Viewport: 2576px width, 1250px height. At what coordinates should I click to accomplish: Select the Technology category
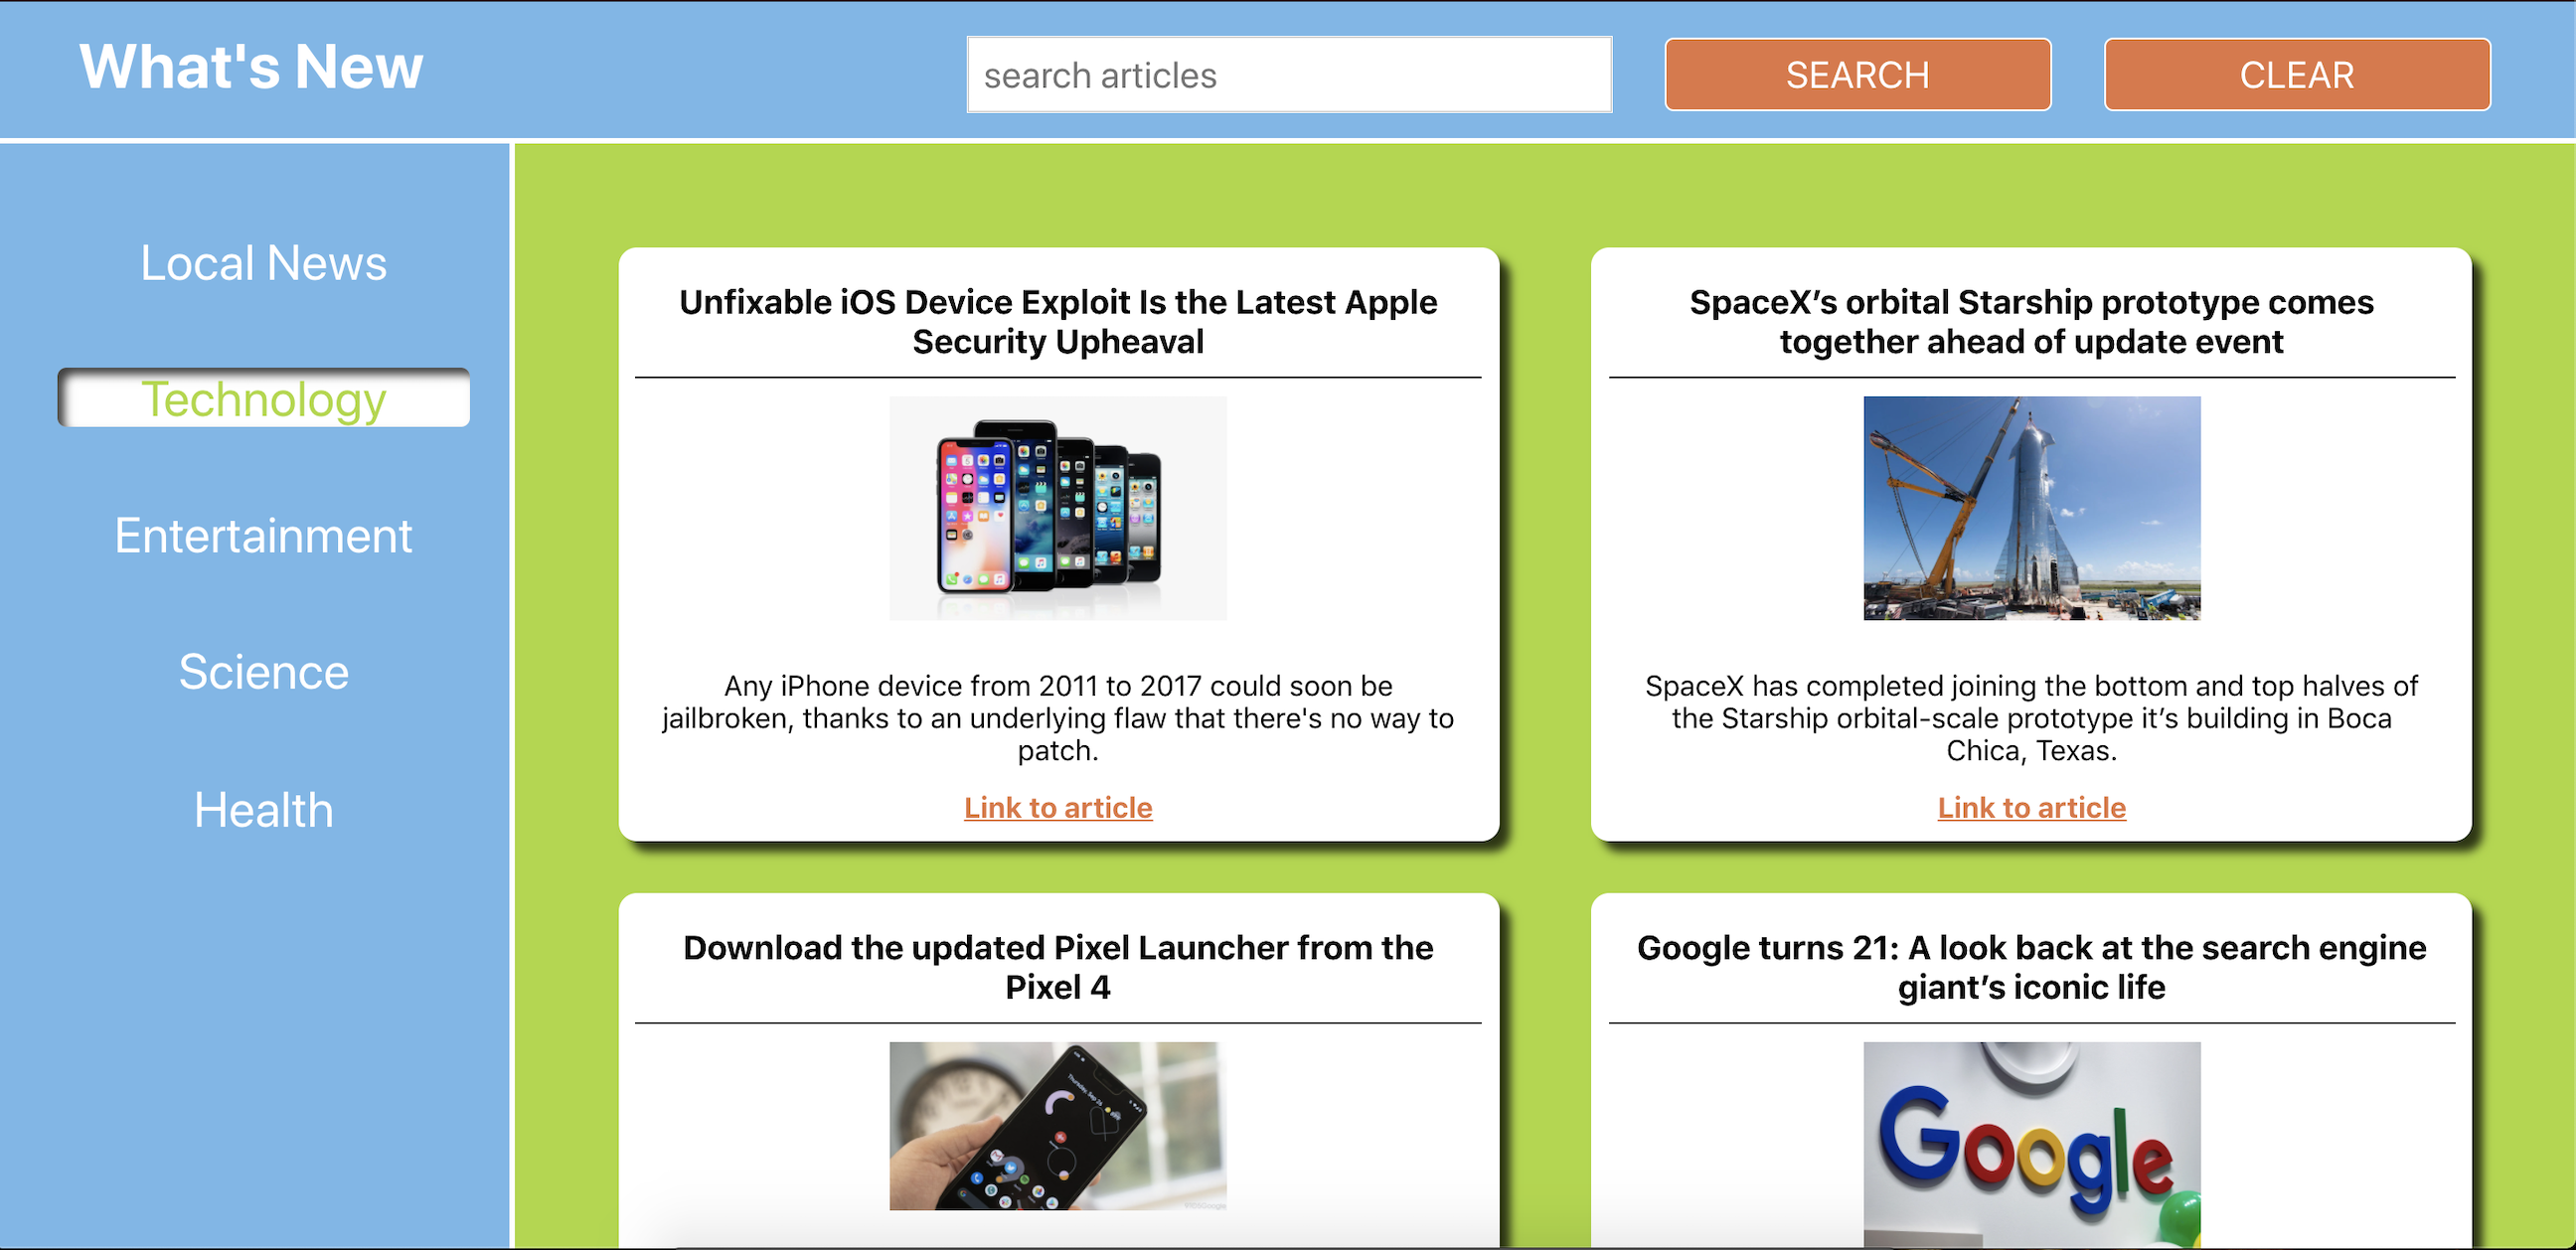pos(263,399)
